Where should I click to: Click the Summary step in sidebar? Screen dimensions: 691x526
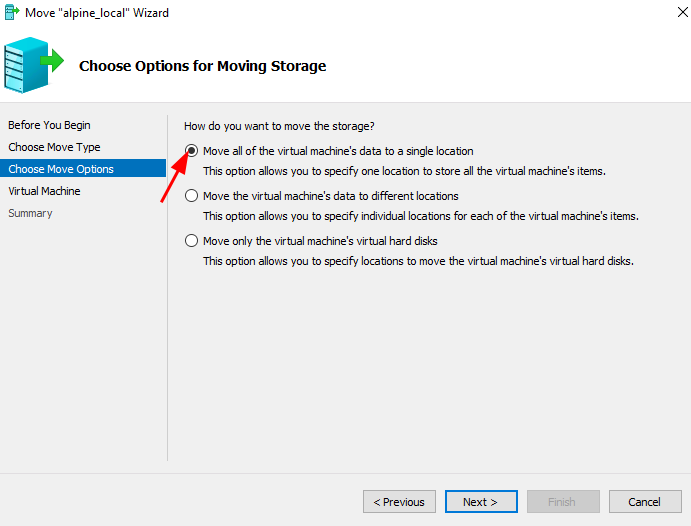pos(30,213)
